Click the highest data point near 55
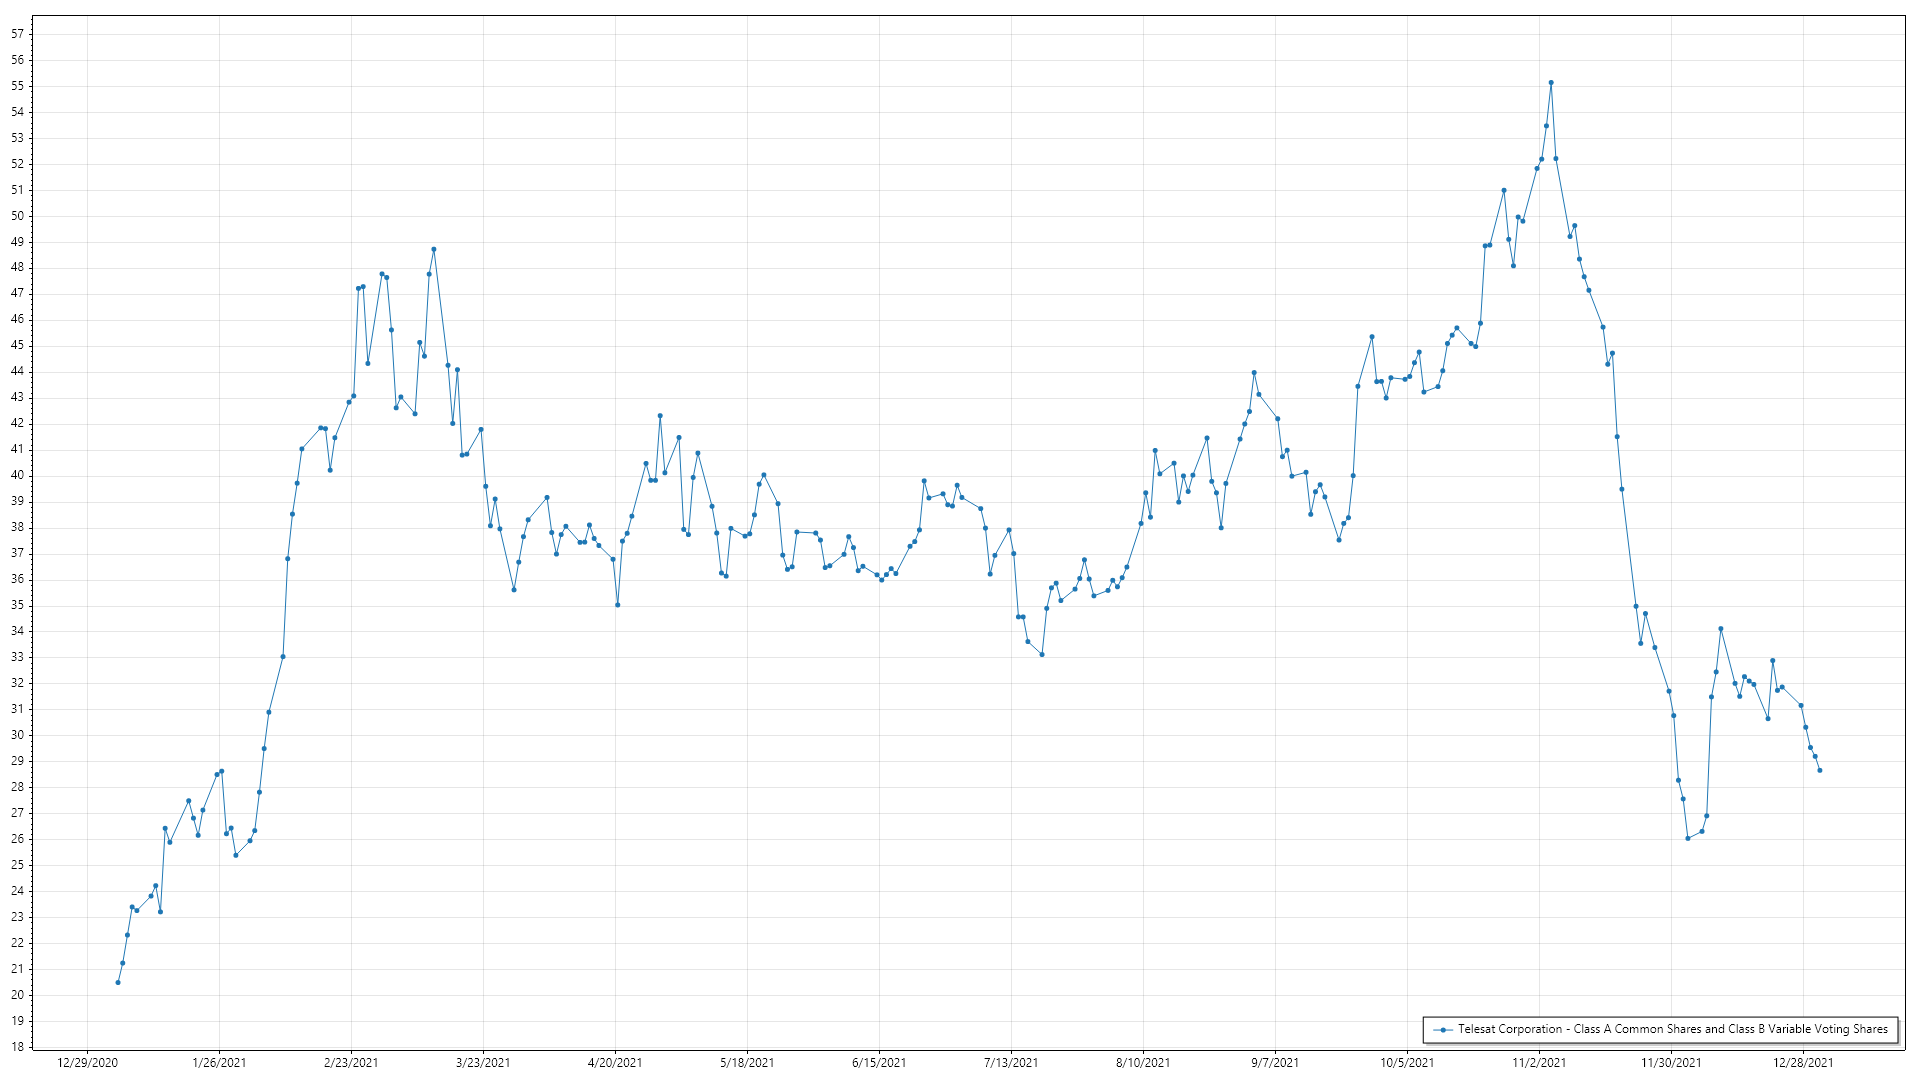 (x=1551, y=83)
